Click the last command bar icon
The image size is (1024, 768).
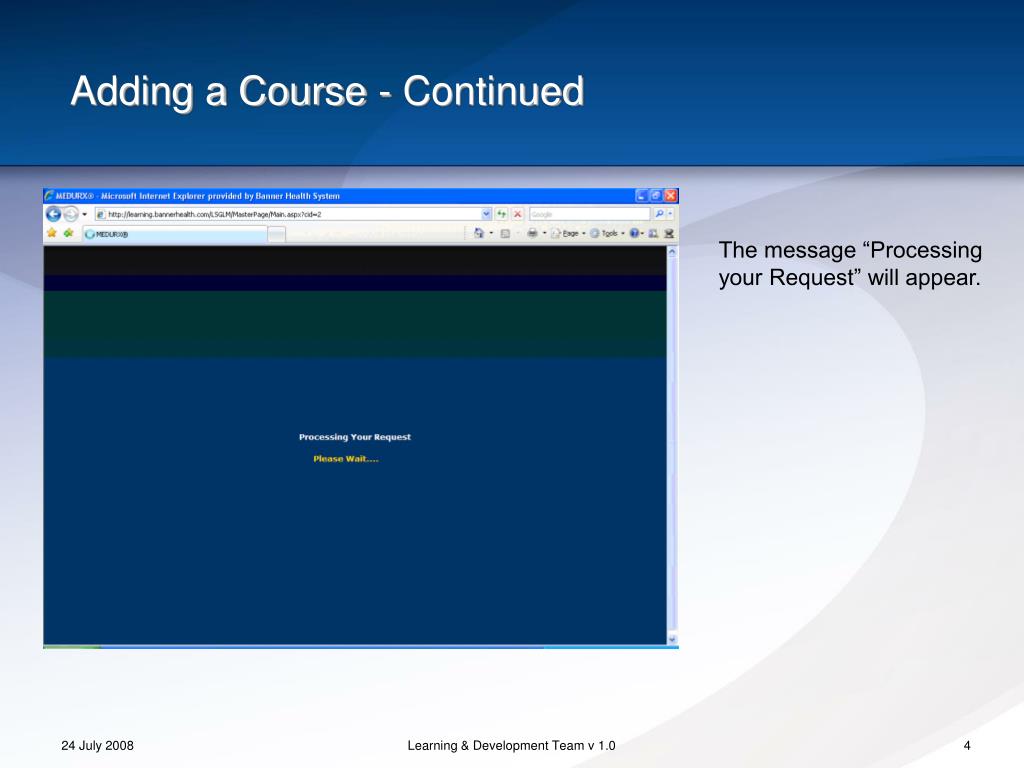coord(669,233)
